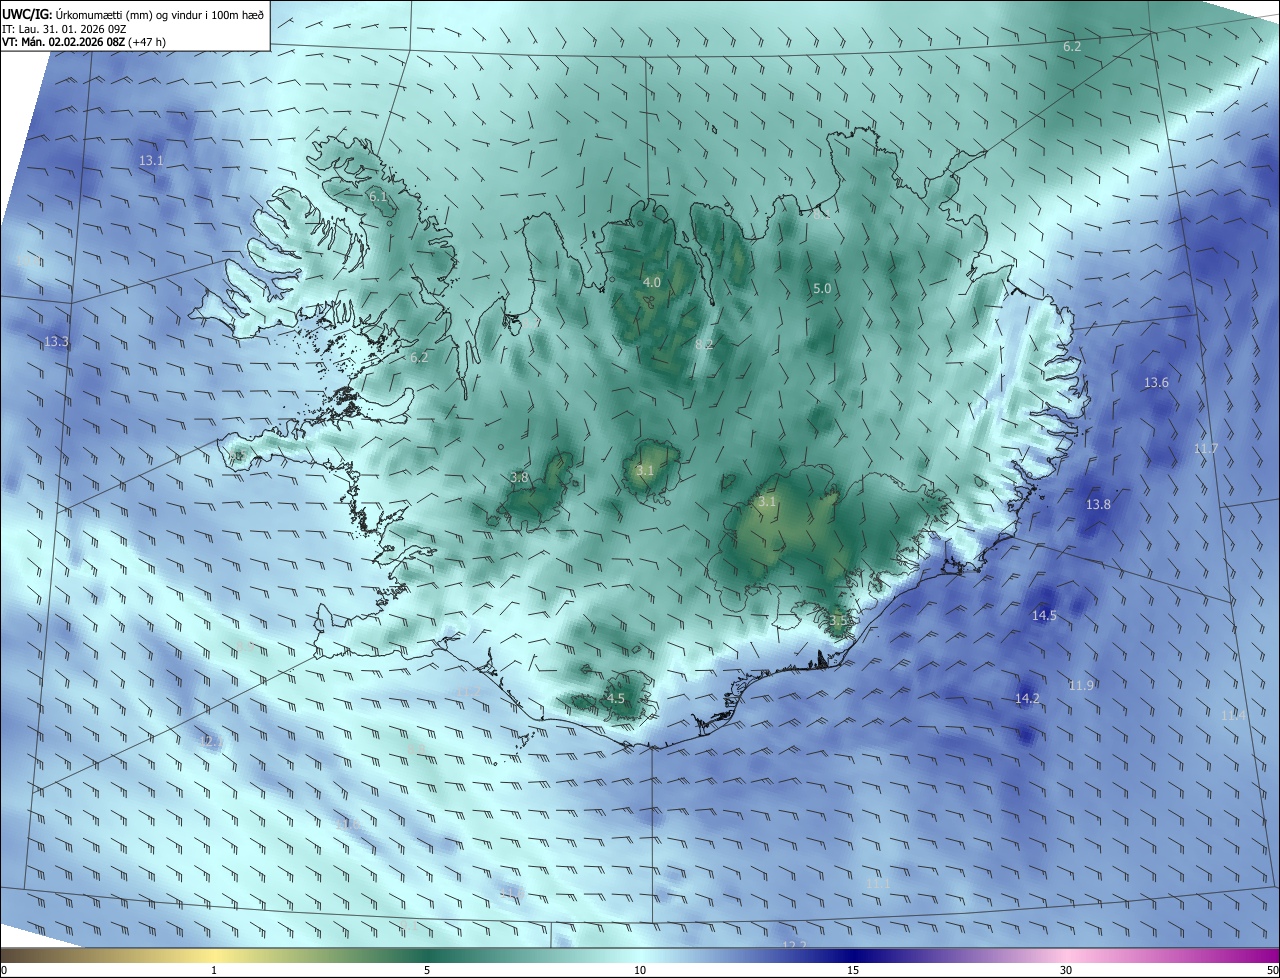Screen dimensions: 1280x978
Task: Click the 12.2 value label on the map
Action: point(794,946)
